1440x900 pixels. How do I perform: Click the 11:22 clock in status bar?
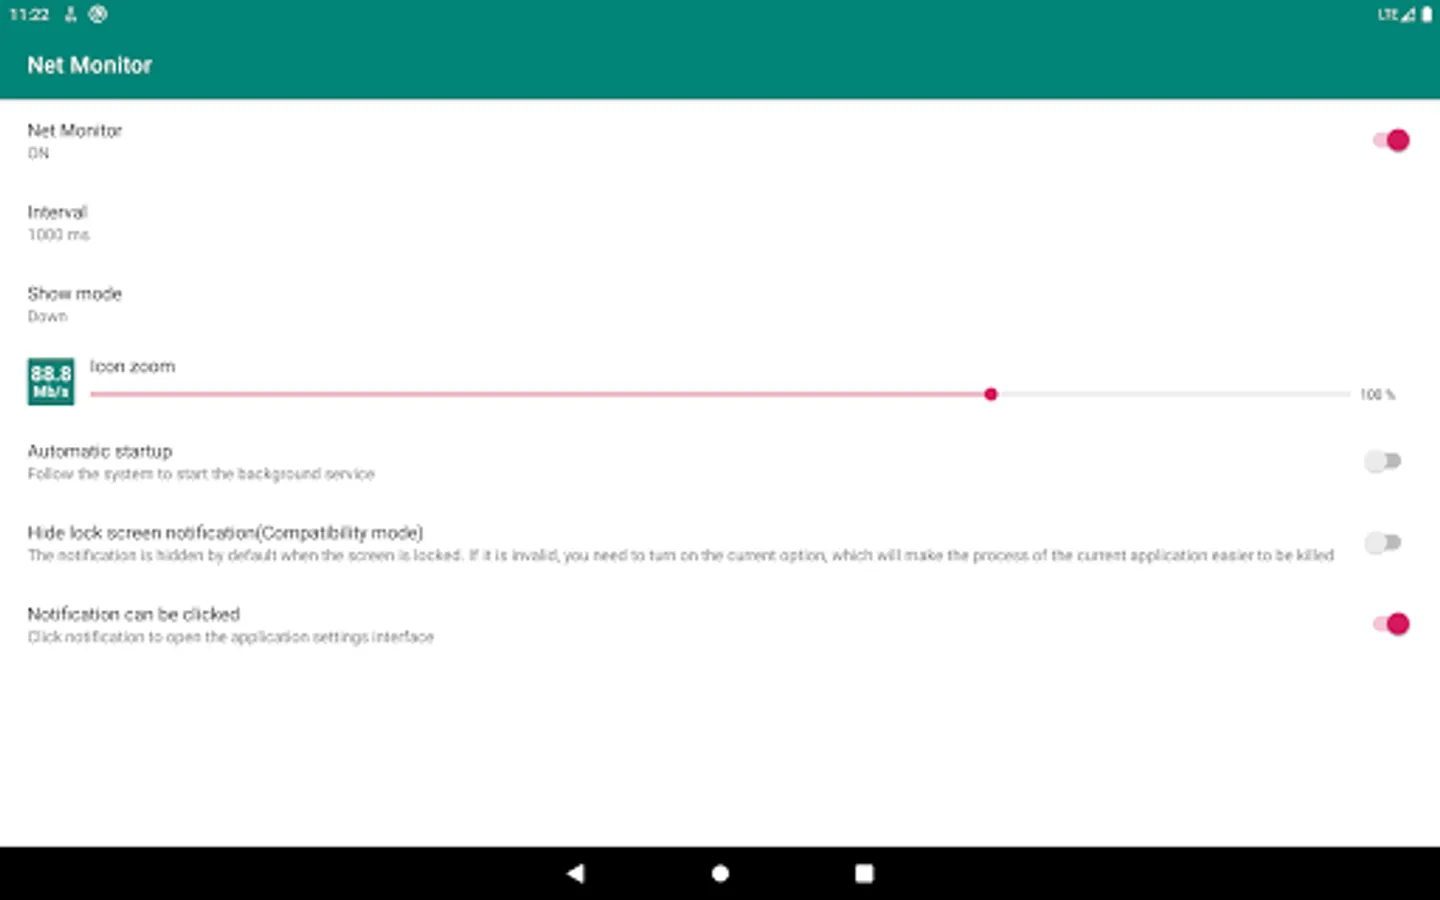(29, 14)
